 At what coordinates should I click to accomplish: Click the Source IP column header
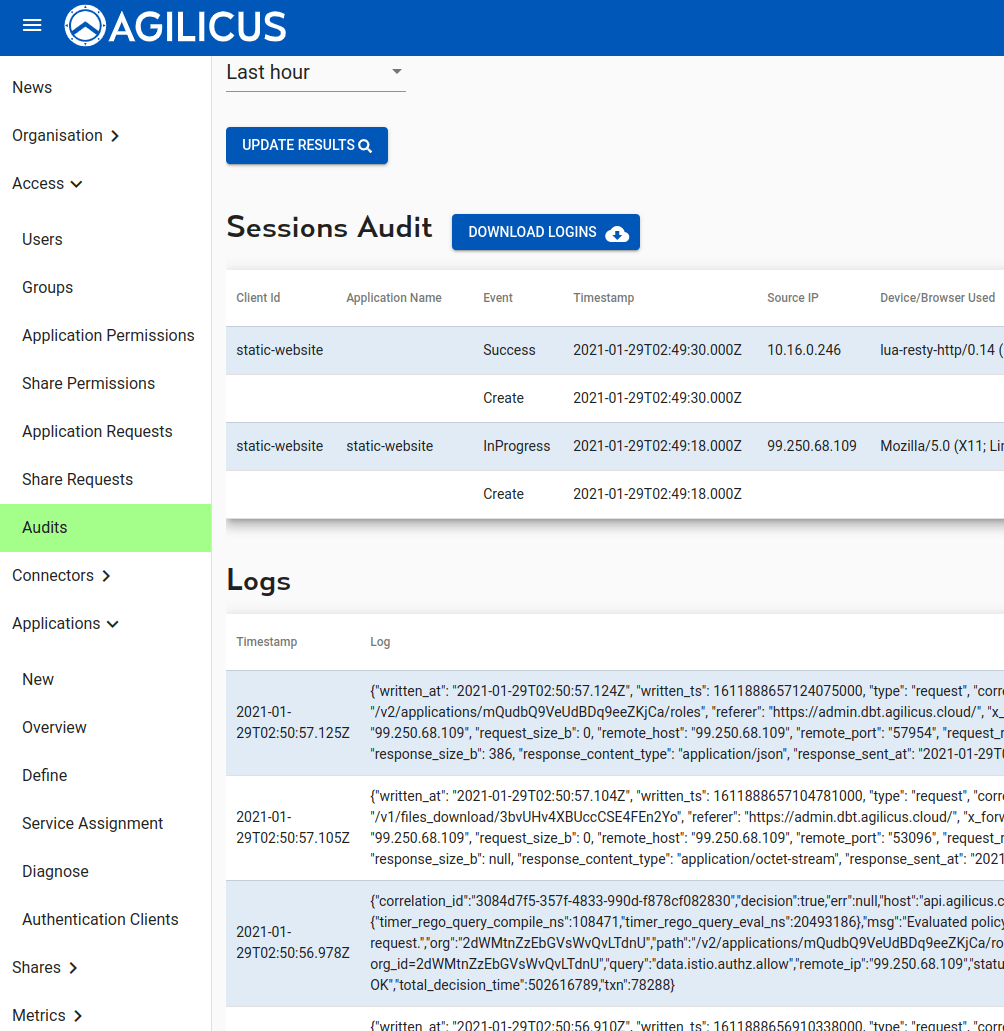[x=792, y=298]
